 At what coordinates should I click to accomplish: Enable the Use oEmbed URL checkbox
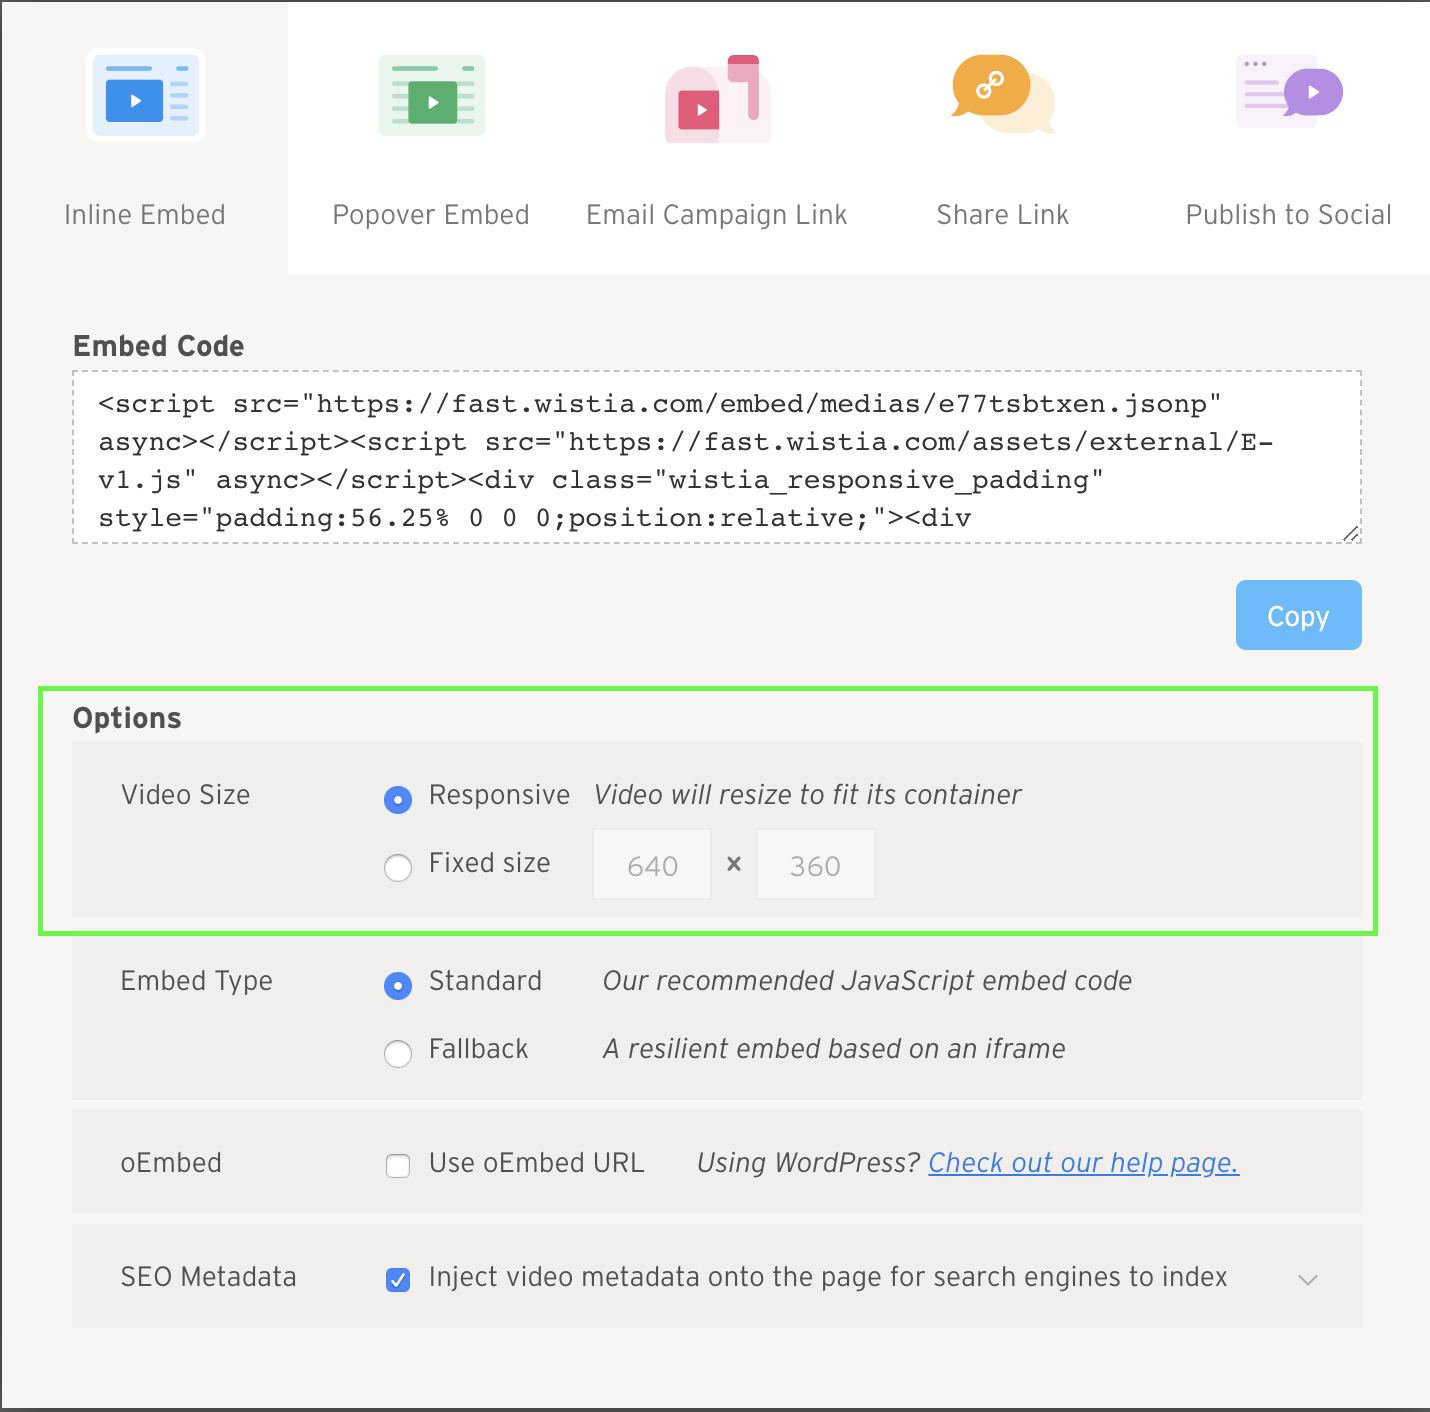(398, 1166)
